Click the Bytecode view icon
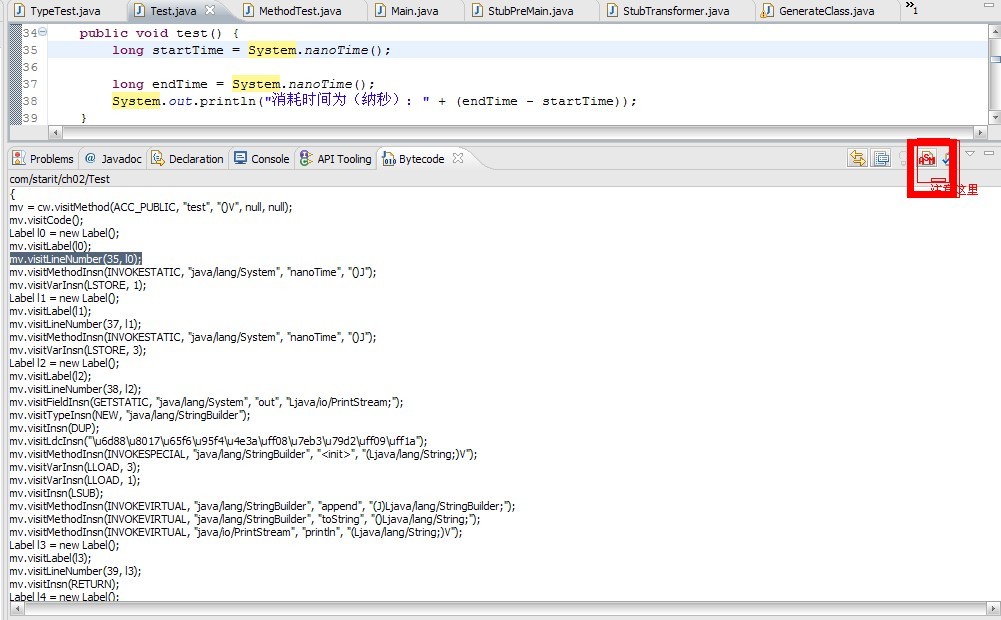Screen dimensions: 1001x620 (x=388, y=159)
